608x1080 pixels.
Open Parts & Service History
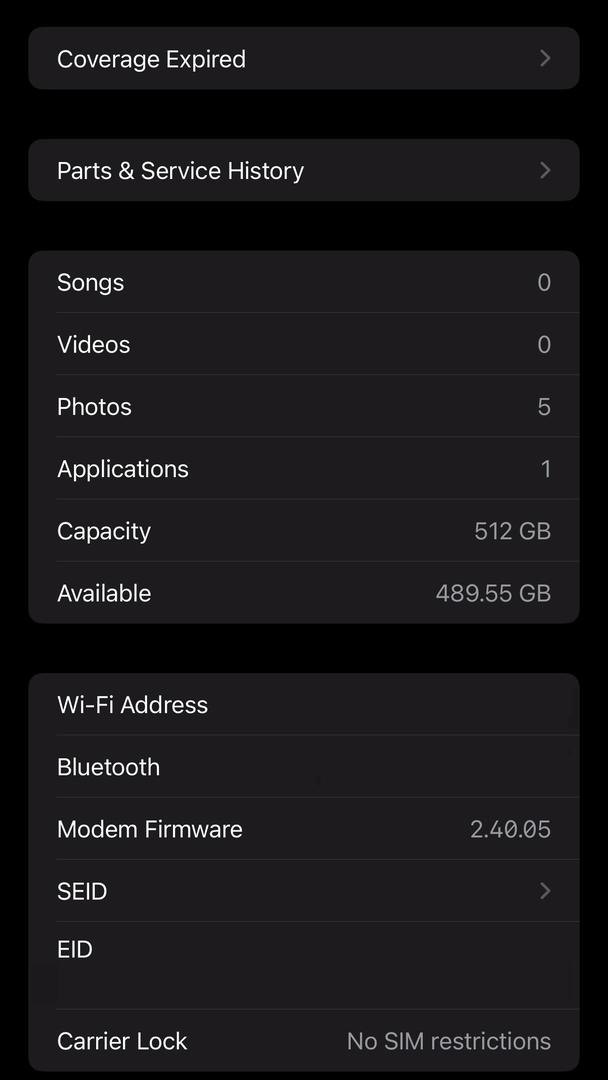click(x=180, y=171)
